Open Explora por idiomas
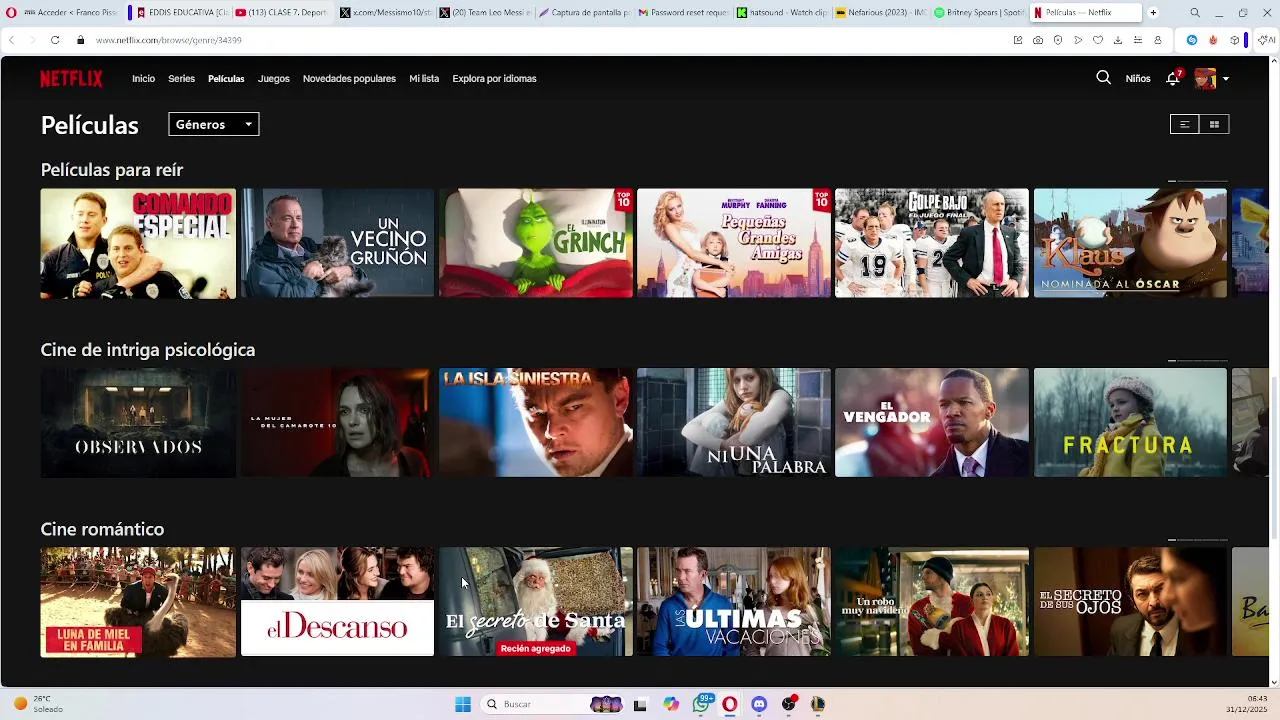The height and width of the screenshot is (720, 1280). (x=494, y=78)
